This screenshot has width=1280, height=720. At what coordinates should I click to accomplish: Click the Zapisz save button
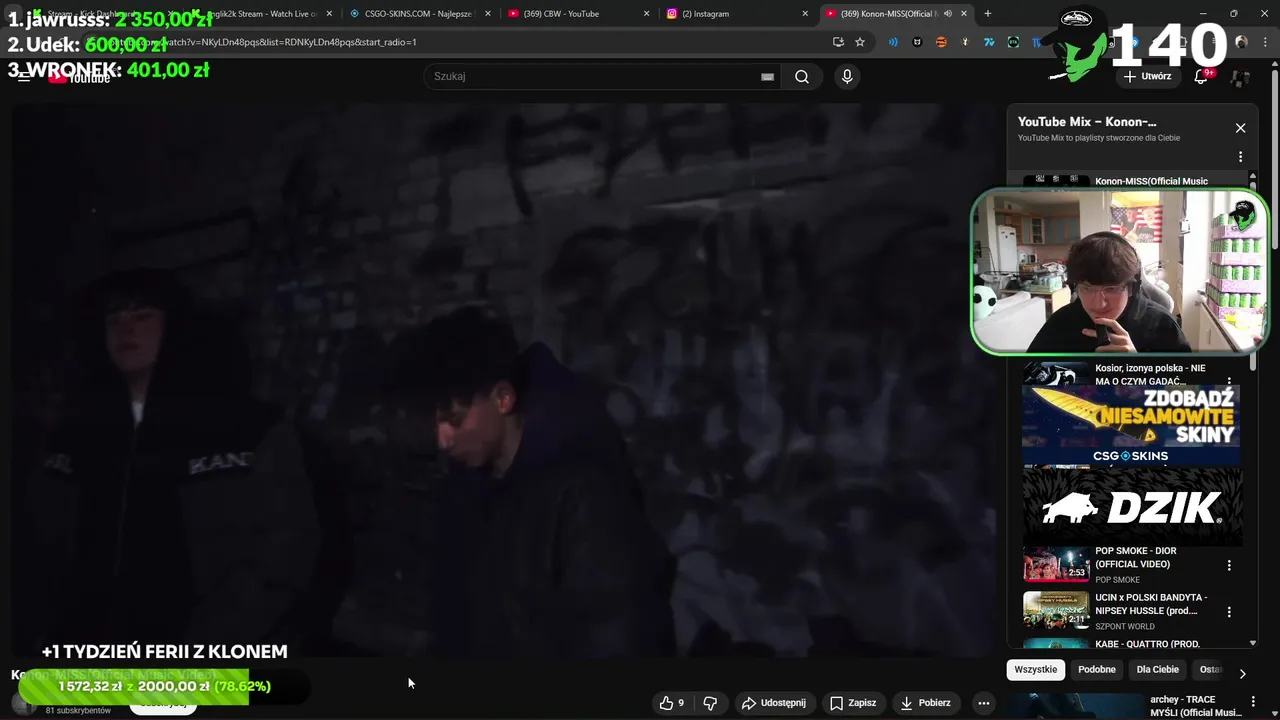[853, 703]
